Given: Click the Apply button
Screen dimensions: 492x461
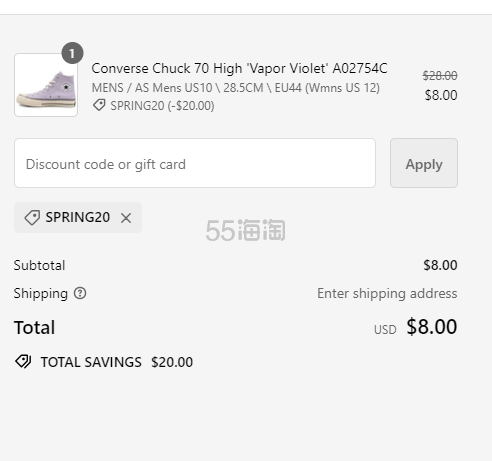Looking at the screenshot, I should [x=424, y=163].
